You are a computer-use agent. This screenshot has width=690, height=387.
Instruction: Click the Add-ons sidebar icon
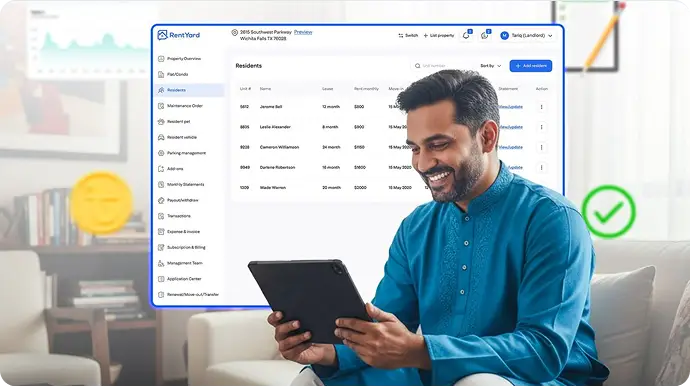tap(161, 169)
